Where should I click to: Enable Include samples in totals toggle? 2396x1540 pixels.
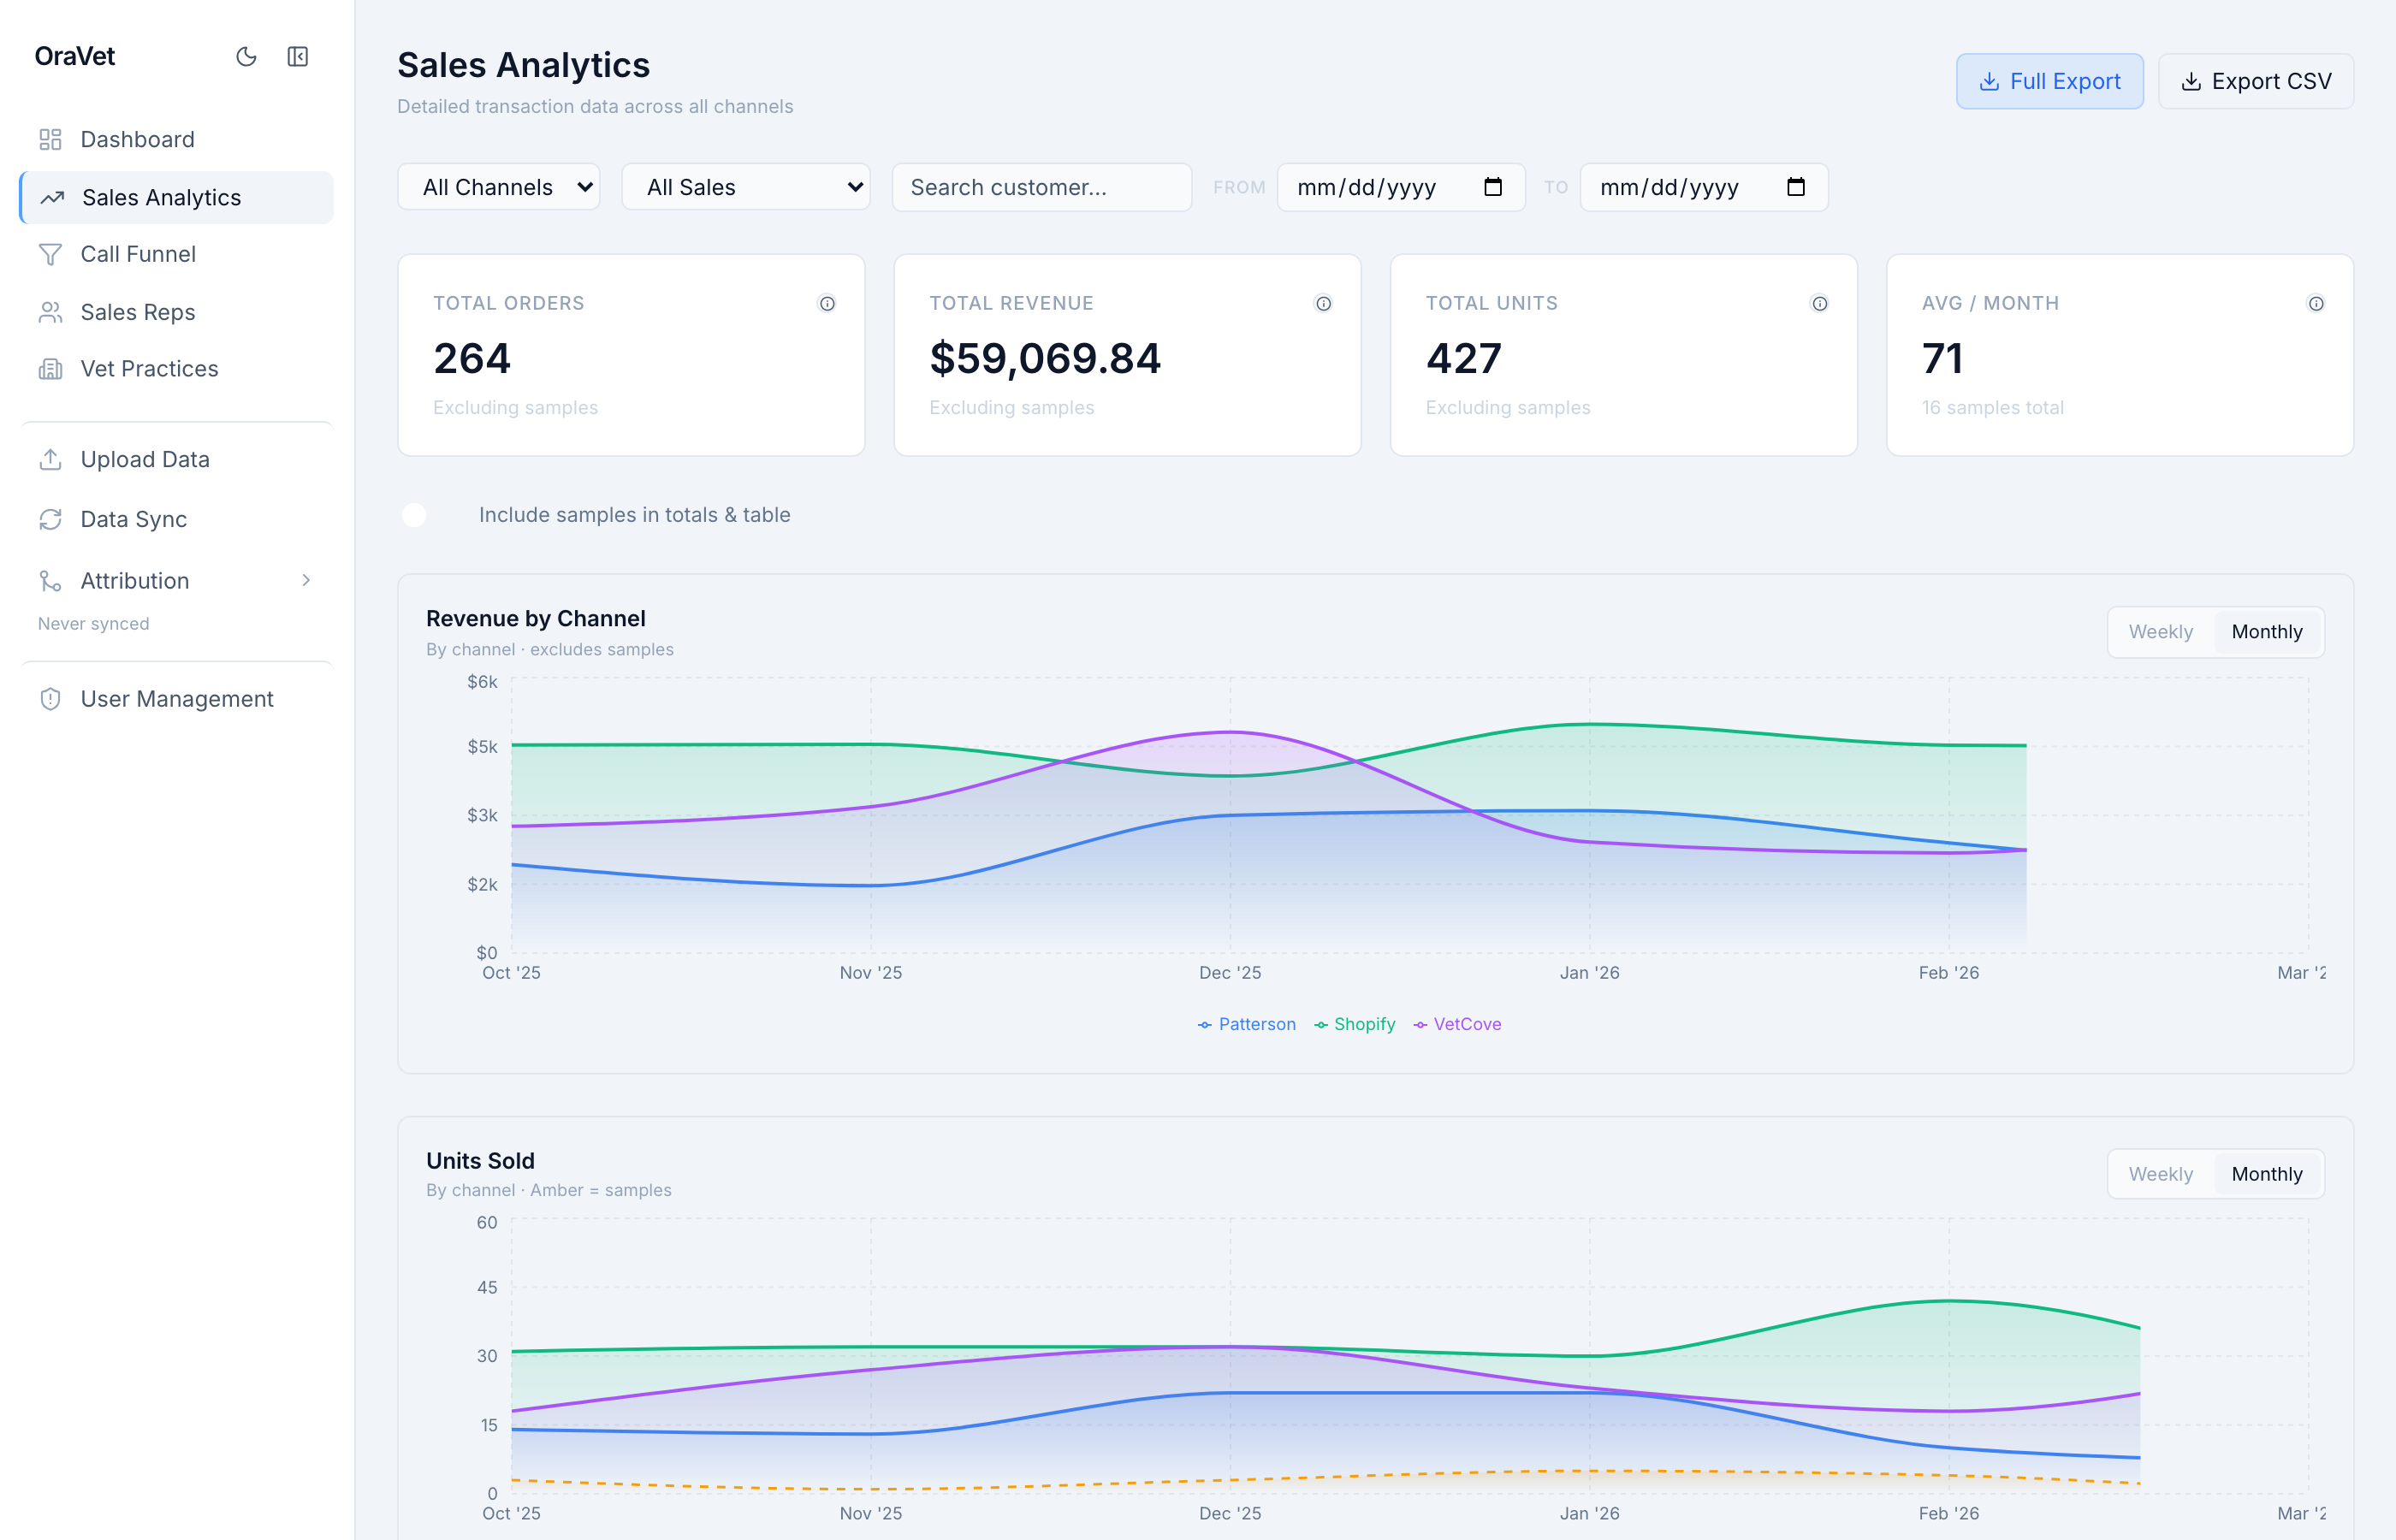[x=427, y=515]
